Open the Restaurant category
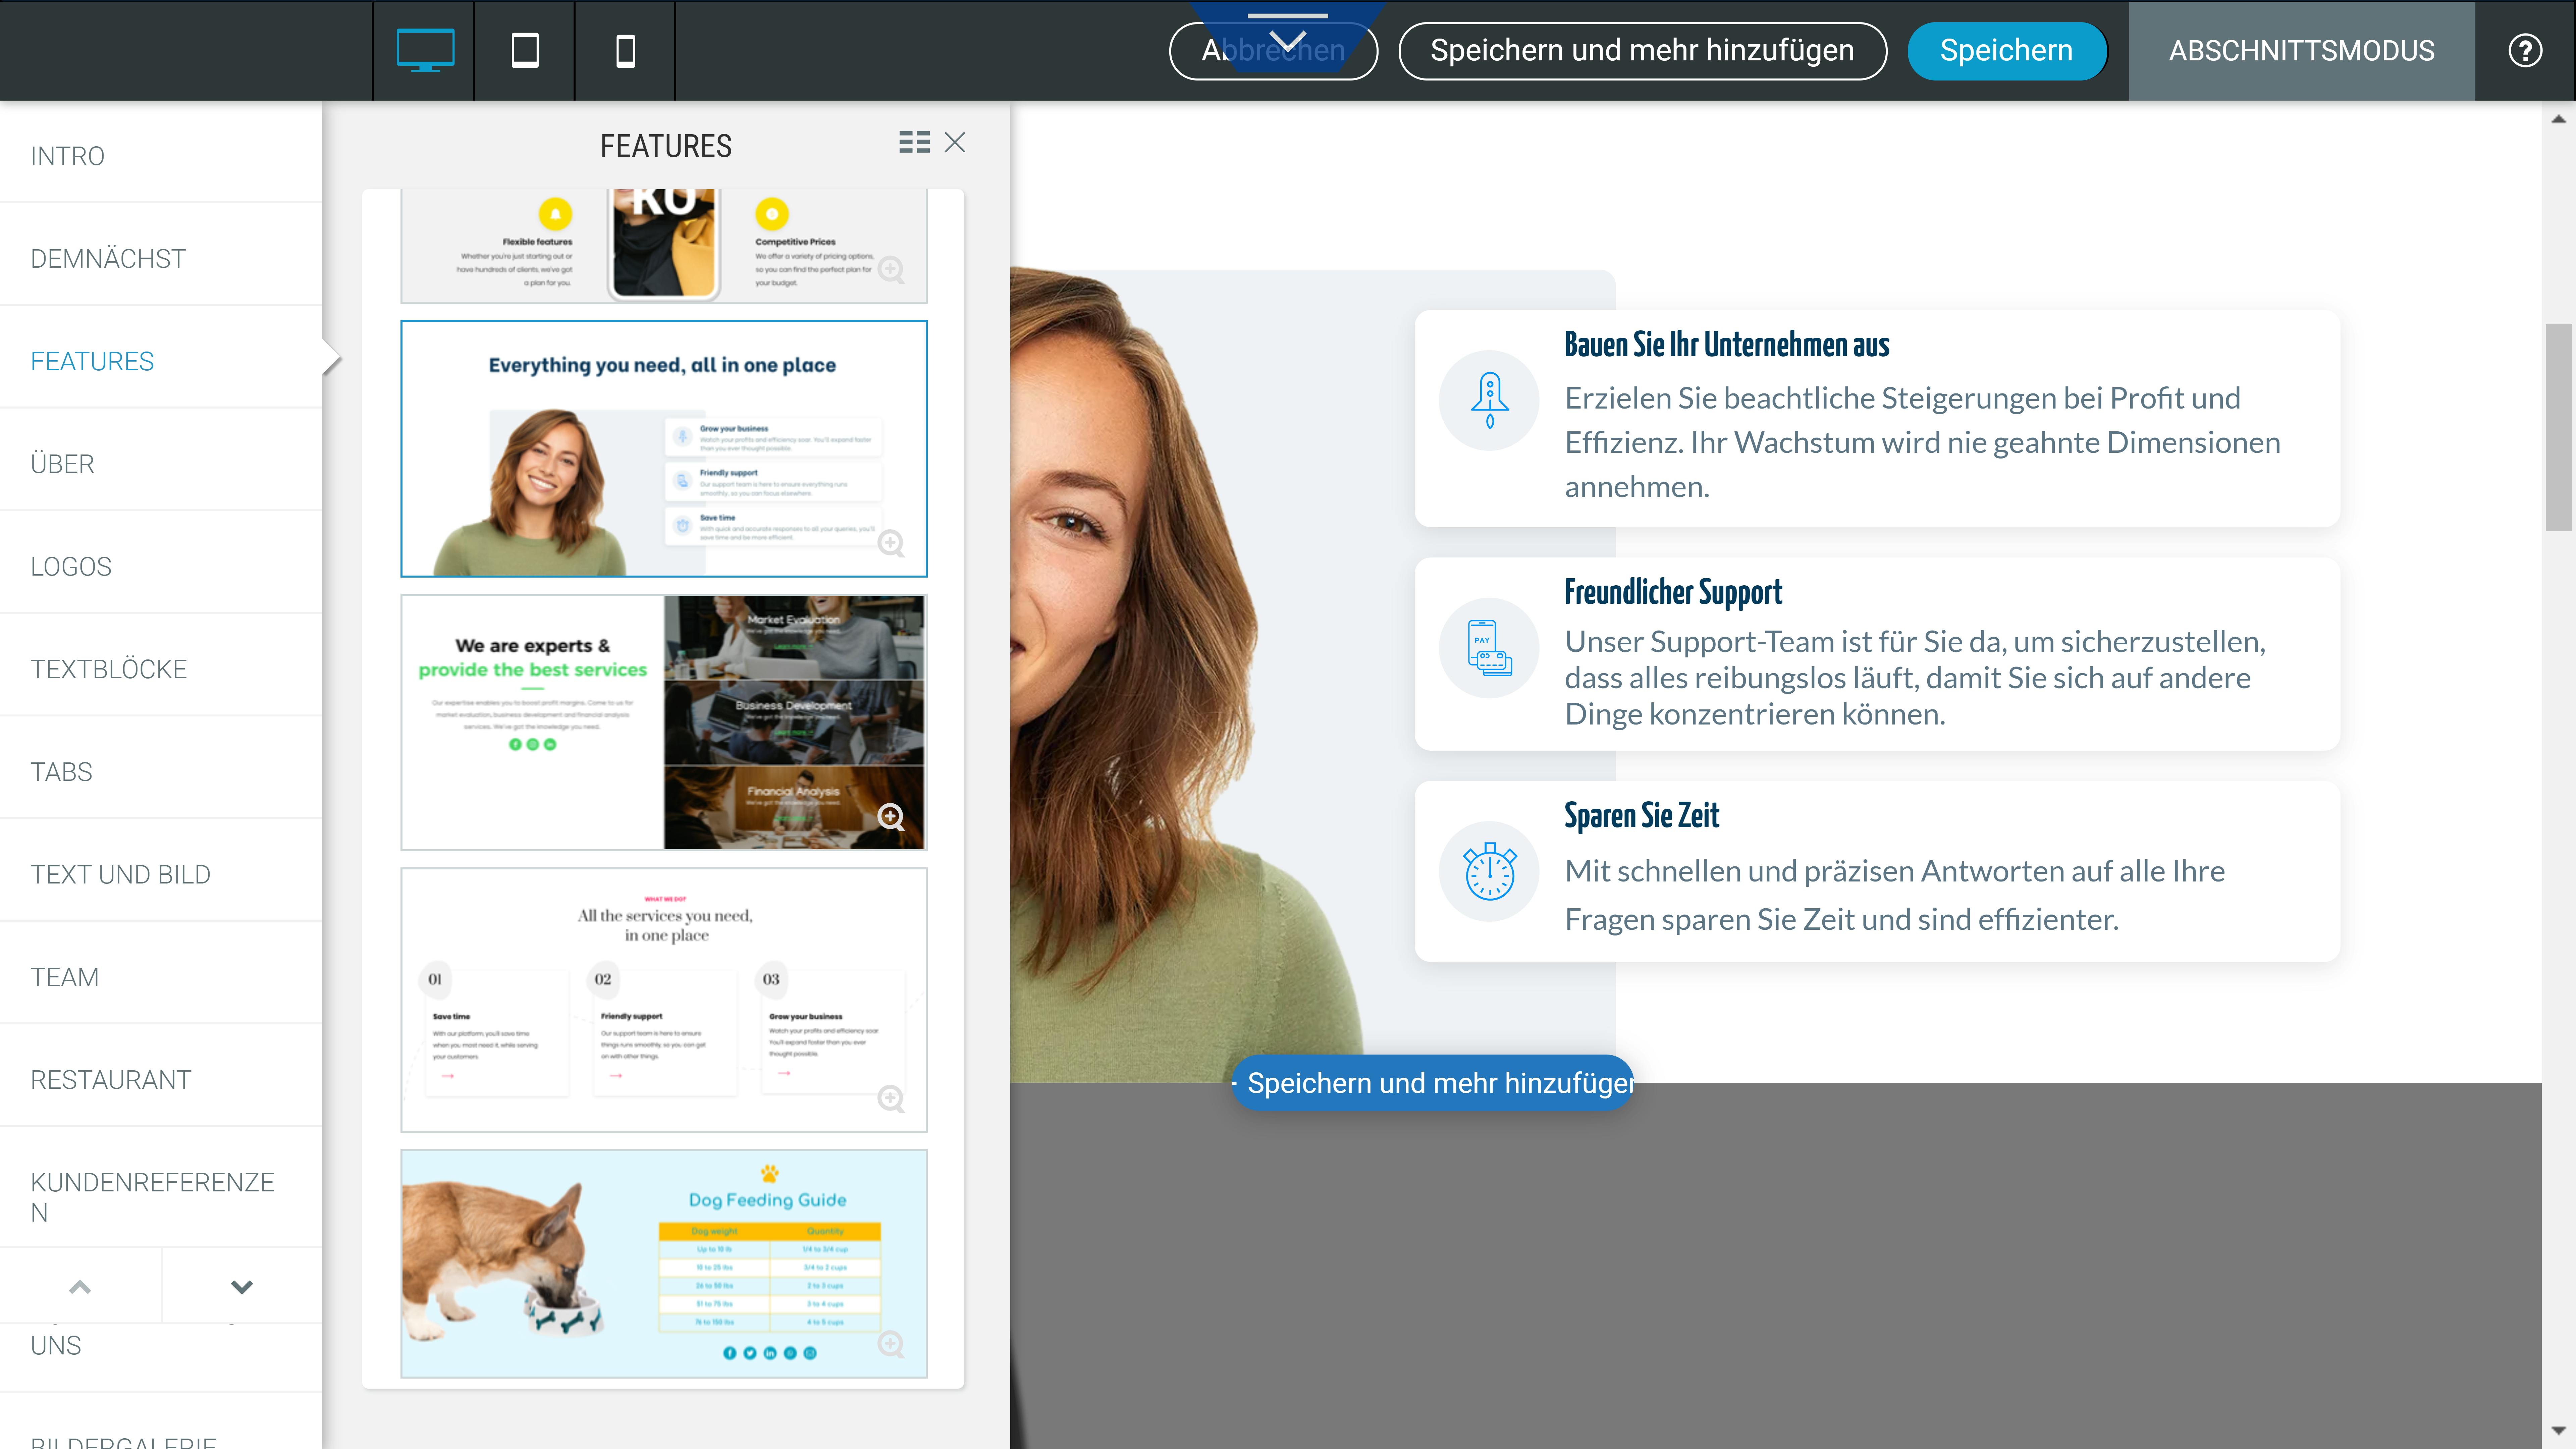The image size is (2576, 1449). pyautogui.click(x=110, y=1080)
